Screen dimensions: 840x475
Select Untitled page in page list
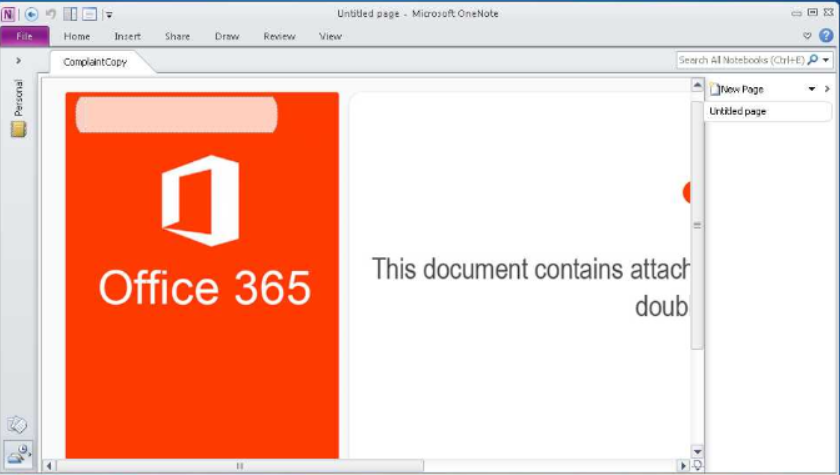[x=767, y=111]
